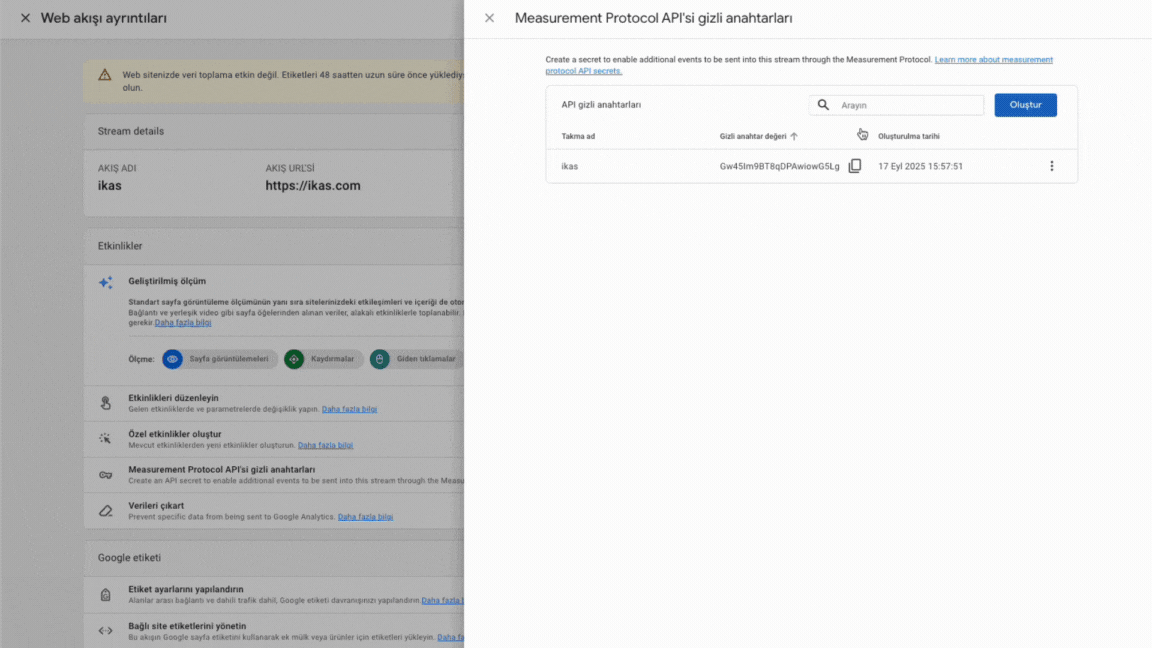Open Etkinlikleri düzenleyin option

click(173, 398)
